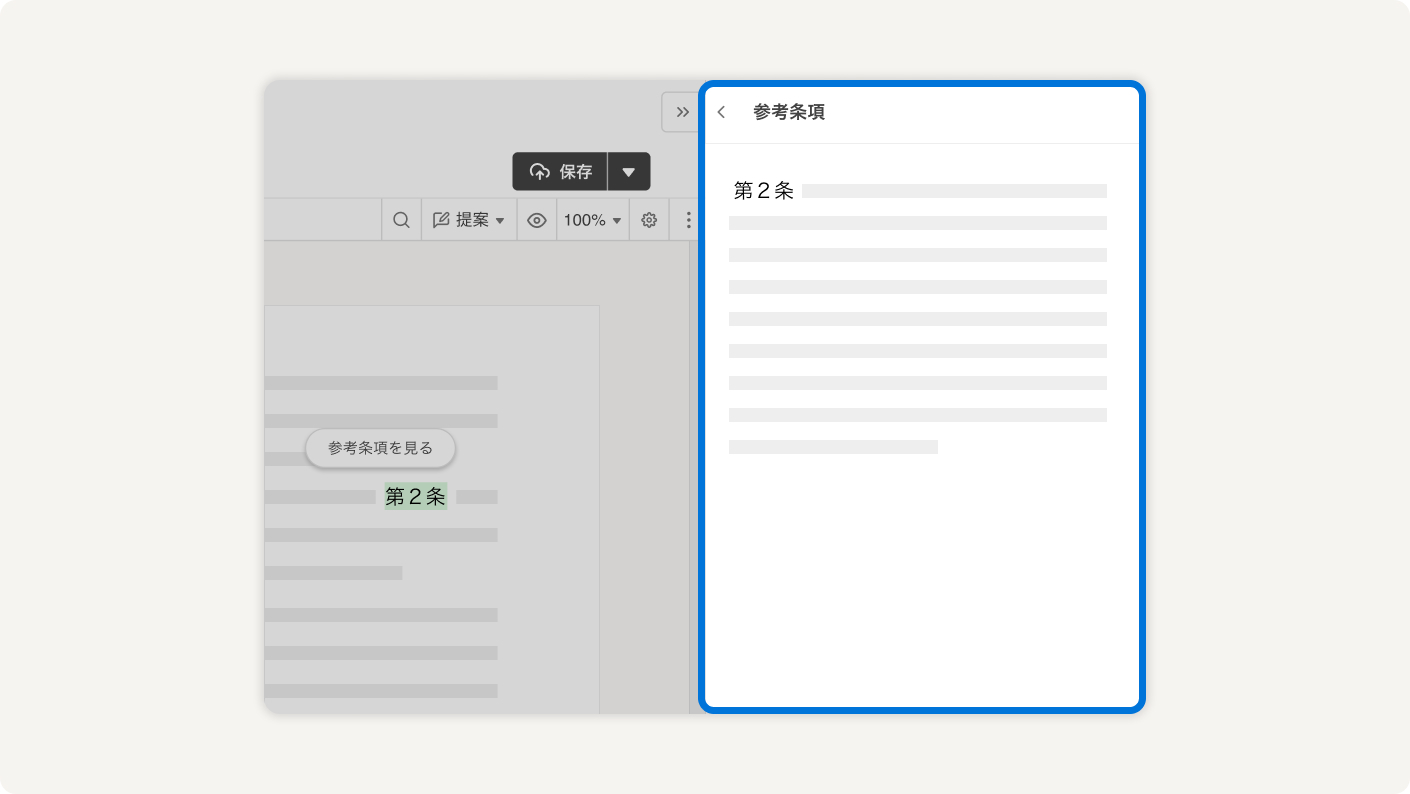Click the search magnifier icon
This screenshot has width=1410, height=794.
pyautogui.click(x=401, y=220)
